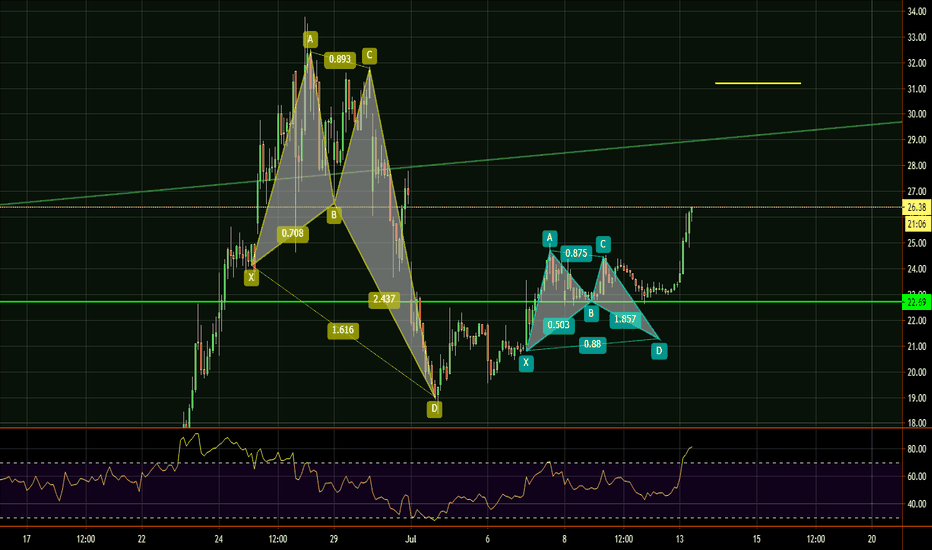
Task: Click the RSI 60.00 axis label
Action: tap(917, 477)
